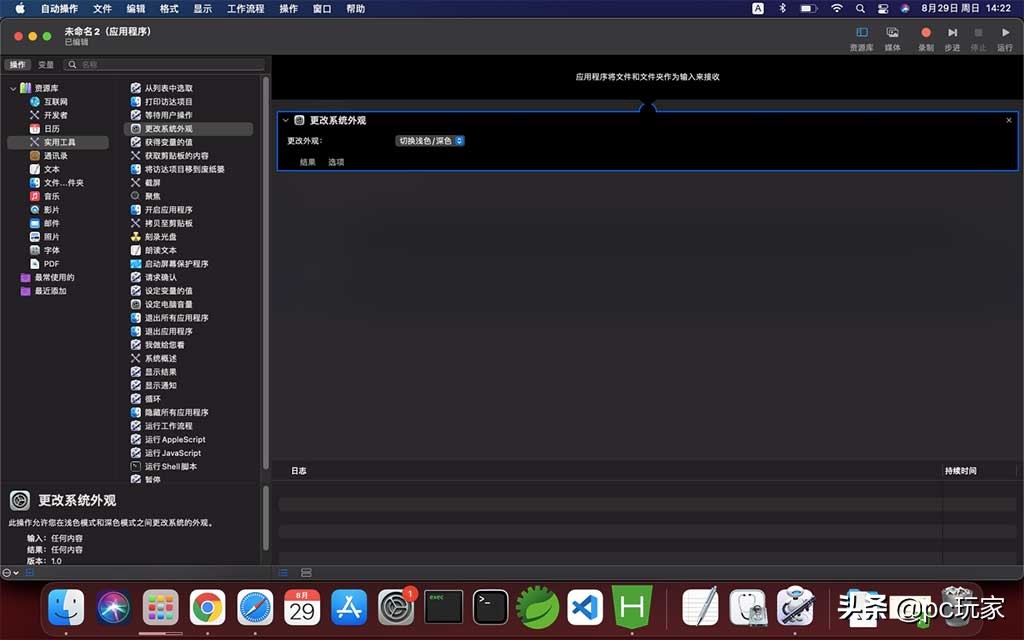Open Visual Studio Code from the Dock
1024x640 pixels.
pyautogui.click(x=585, y=607)
